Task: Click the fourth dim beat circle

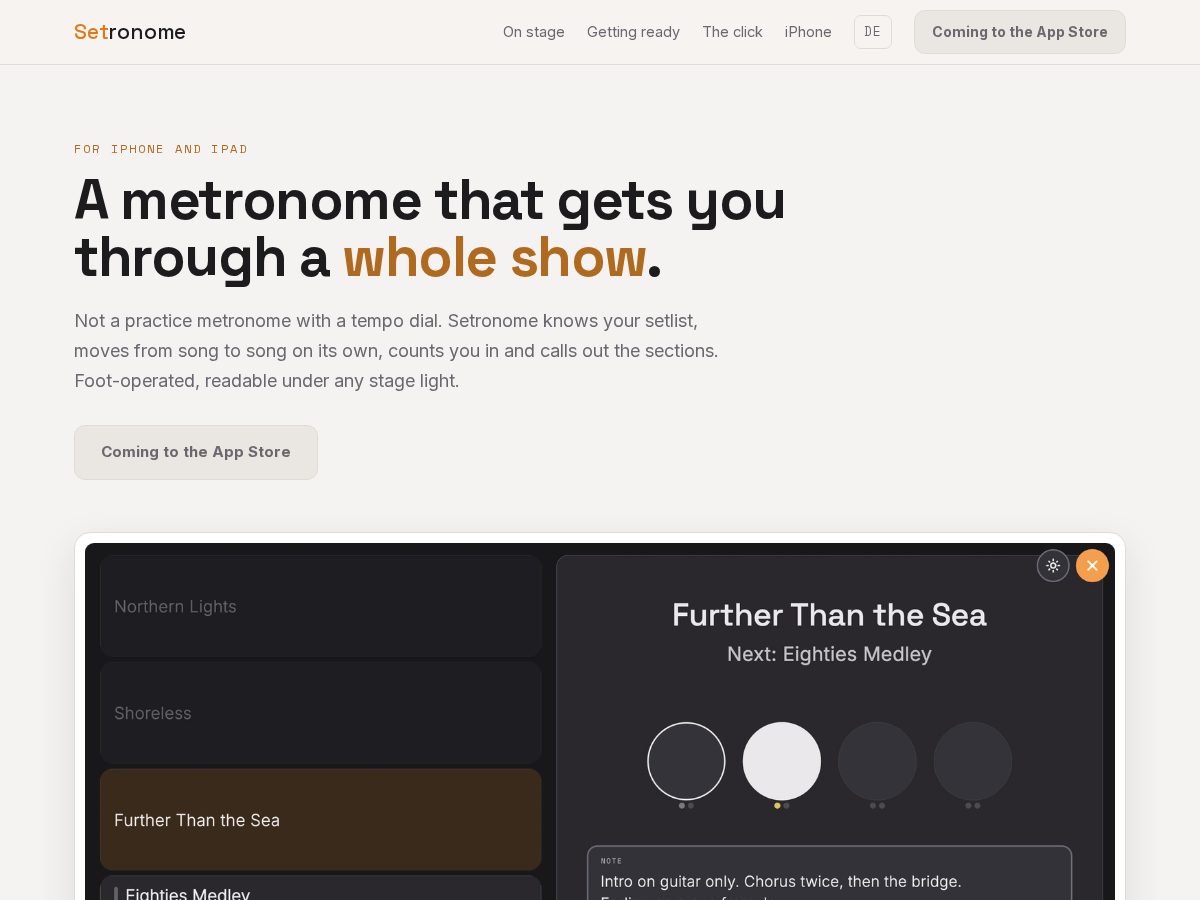Action: [973, 761]
